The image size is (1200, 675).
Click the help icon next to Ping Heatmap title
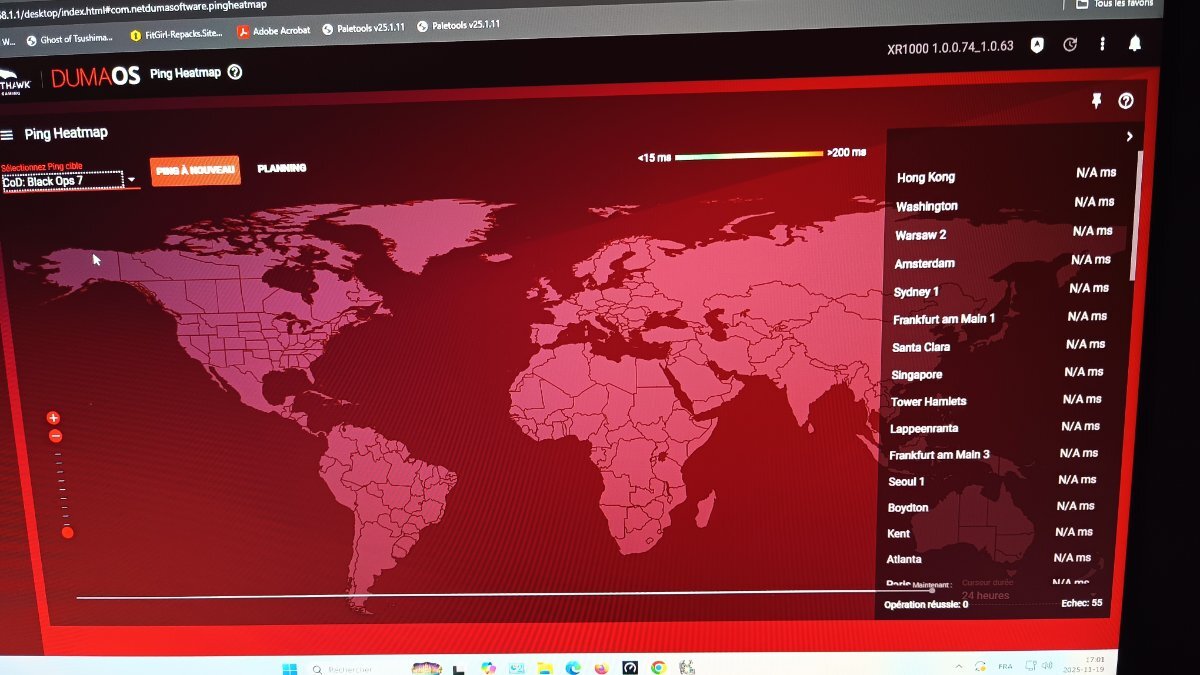point(235,72)
